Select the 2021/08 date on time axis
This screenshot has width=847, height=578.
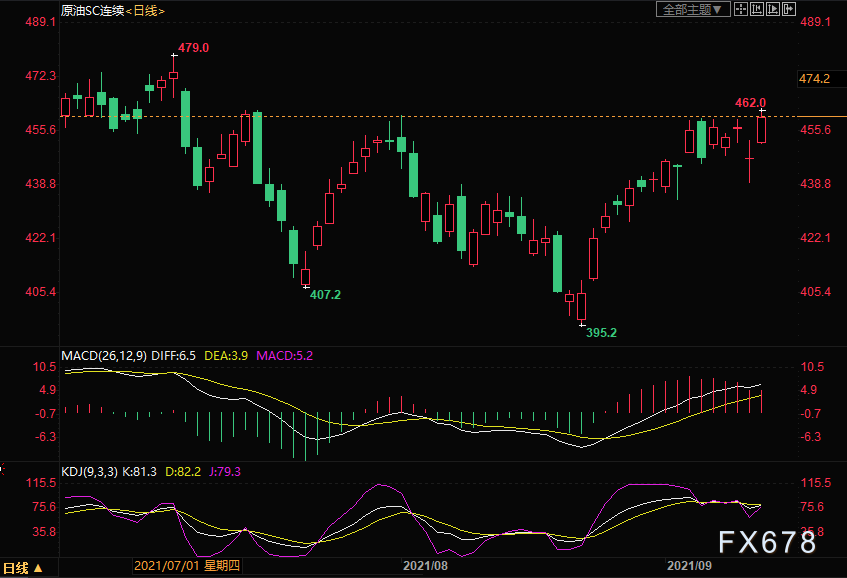pos(425,567)
